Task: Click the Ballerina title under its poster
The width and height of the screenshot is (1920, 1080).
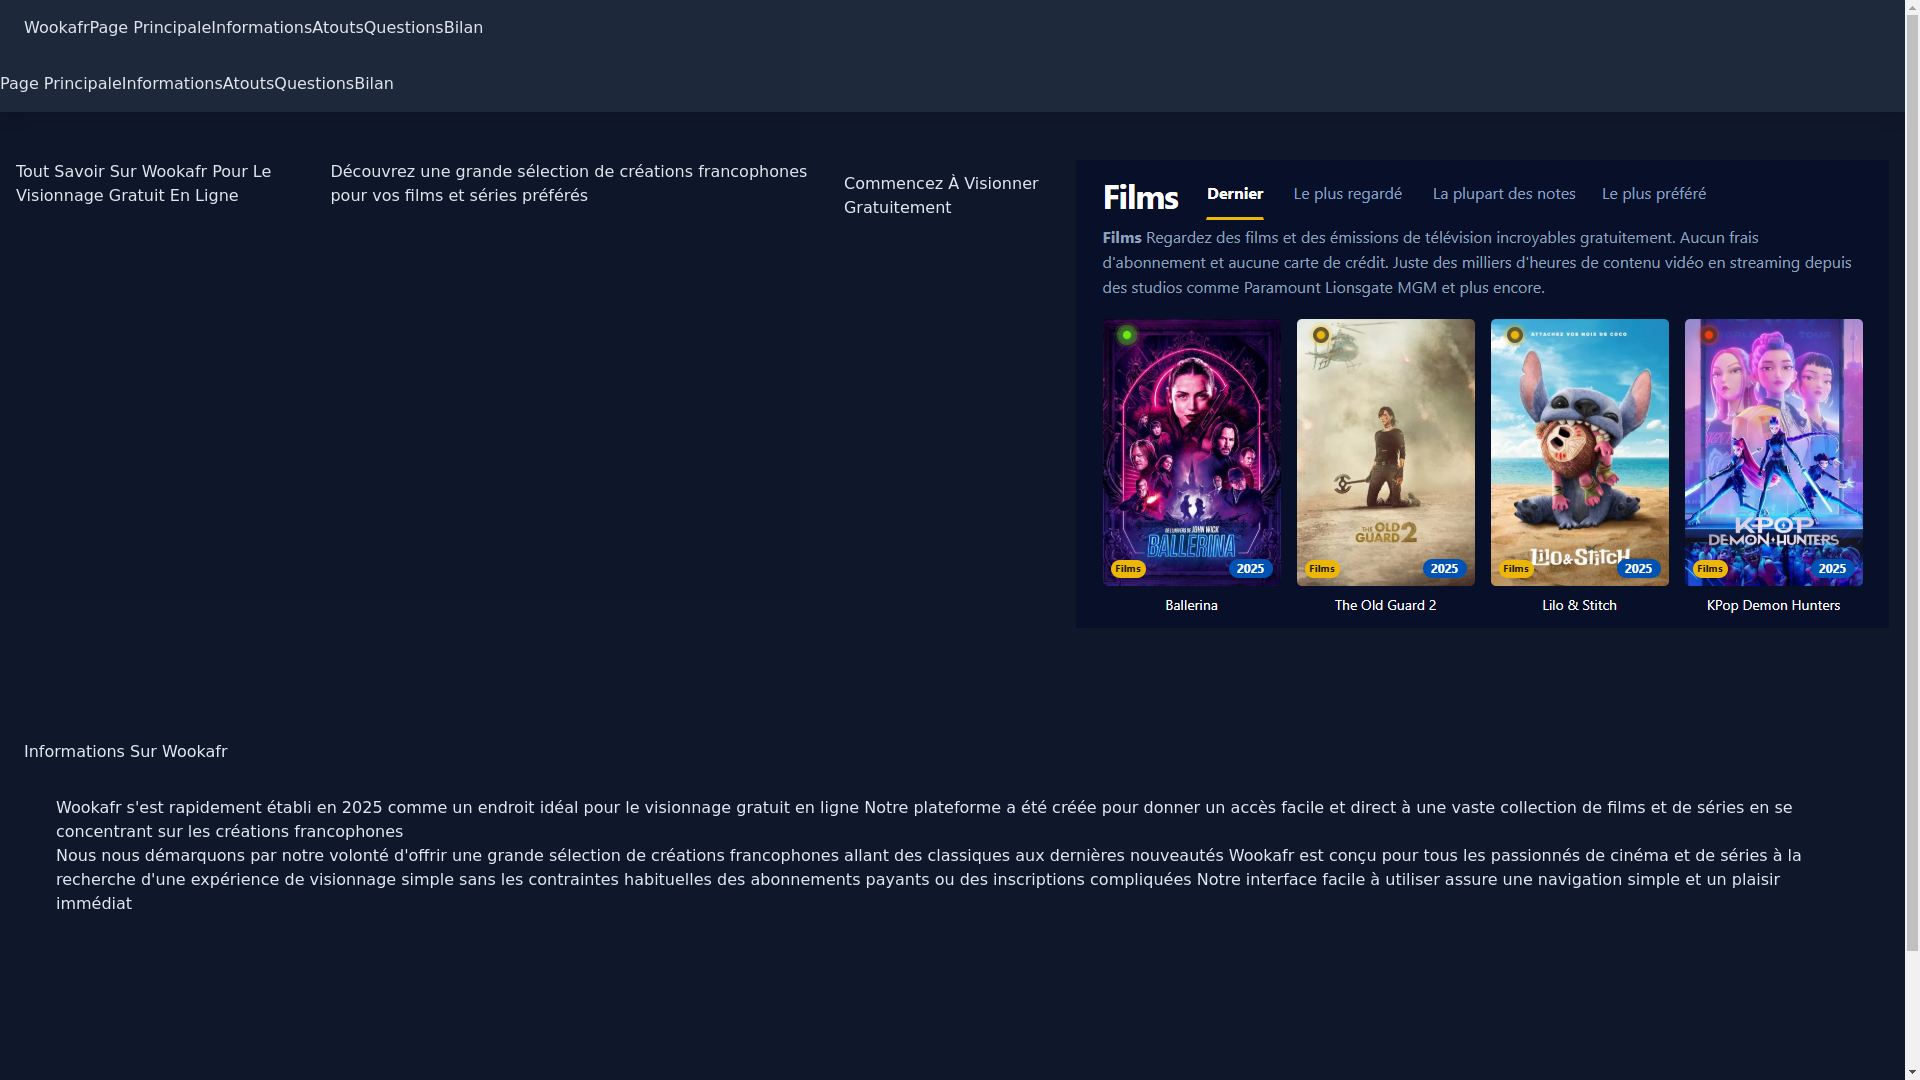Action: pos(1192,605)
